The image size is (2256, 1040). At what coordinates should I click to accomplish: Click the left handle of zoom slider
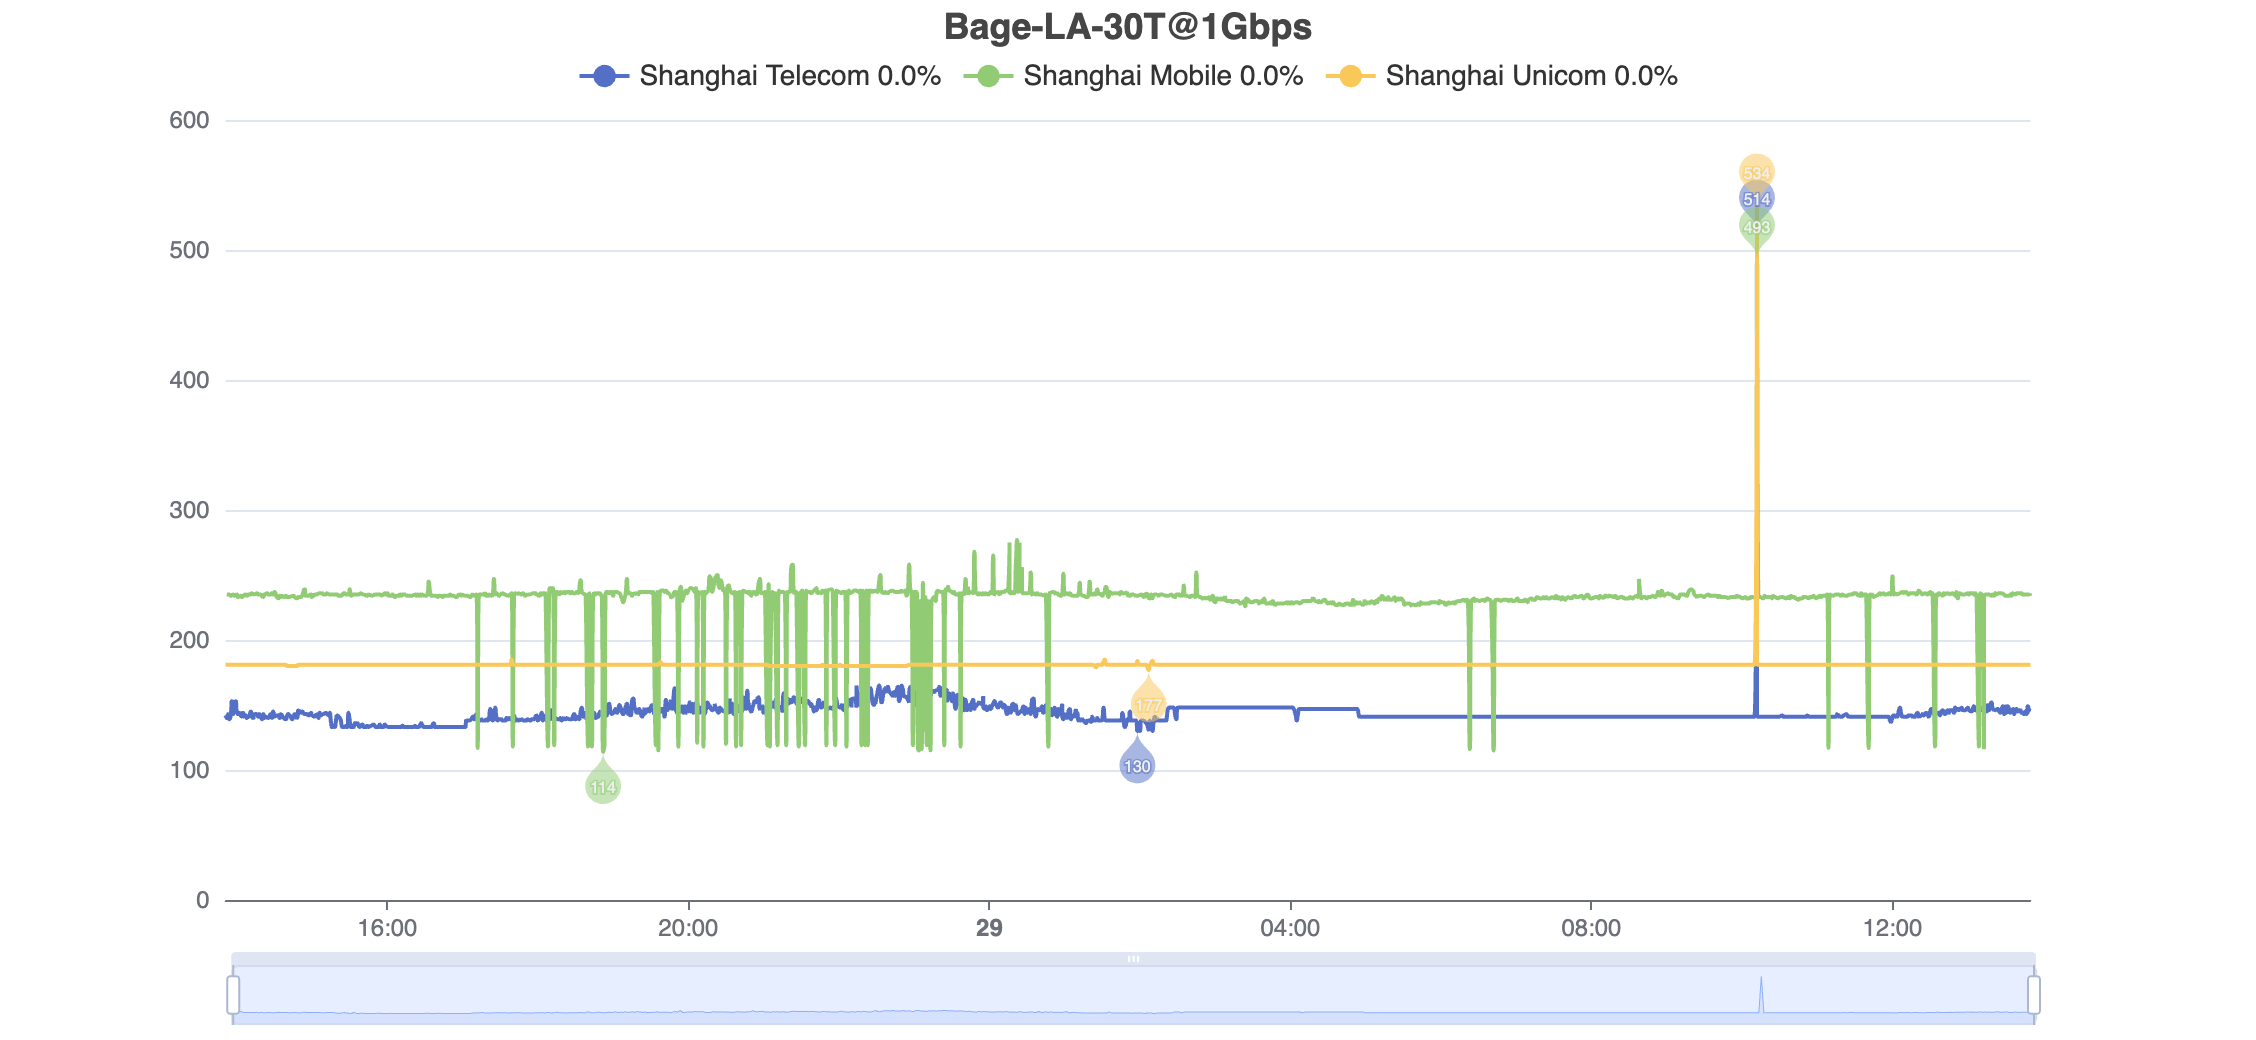233,995
